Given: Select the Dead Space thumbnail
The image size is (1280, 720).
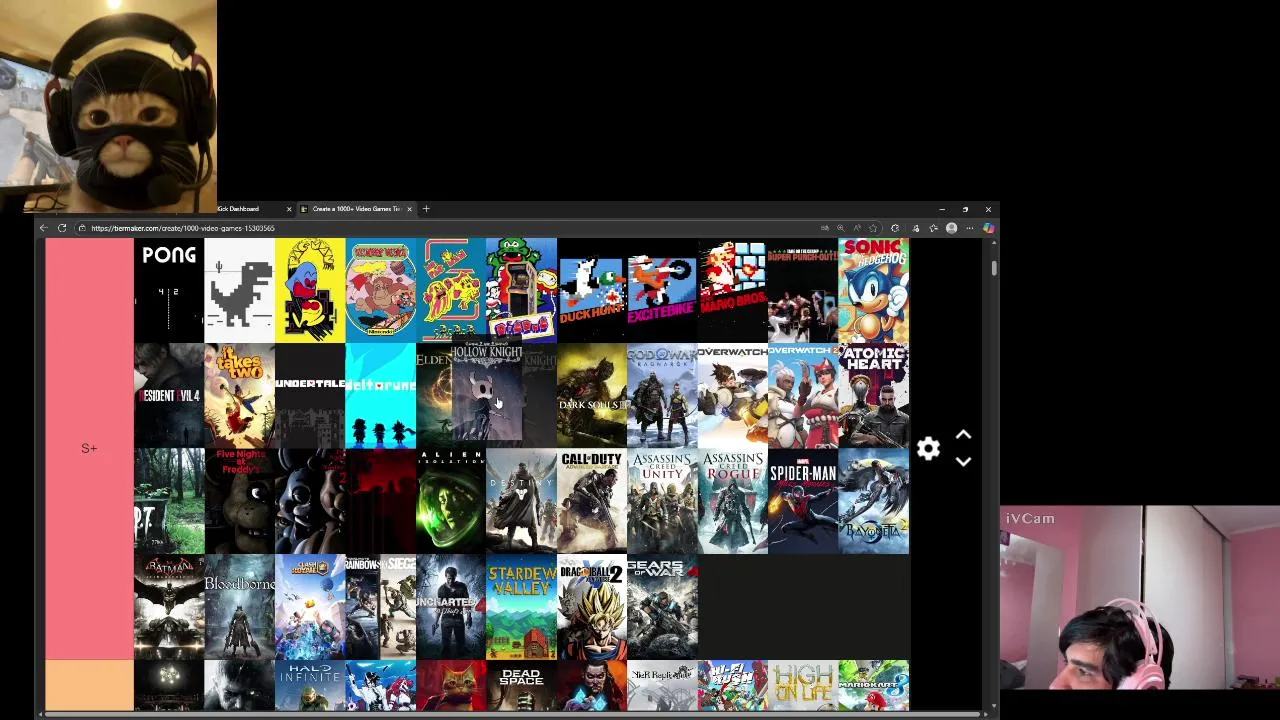Looking at the screenshot, I should [521, 686].
